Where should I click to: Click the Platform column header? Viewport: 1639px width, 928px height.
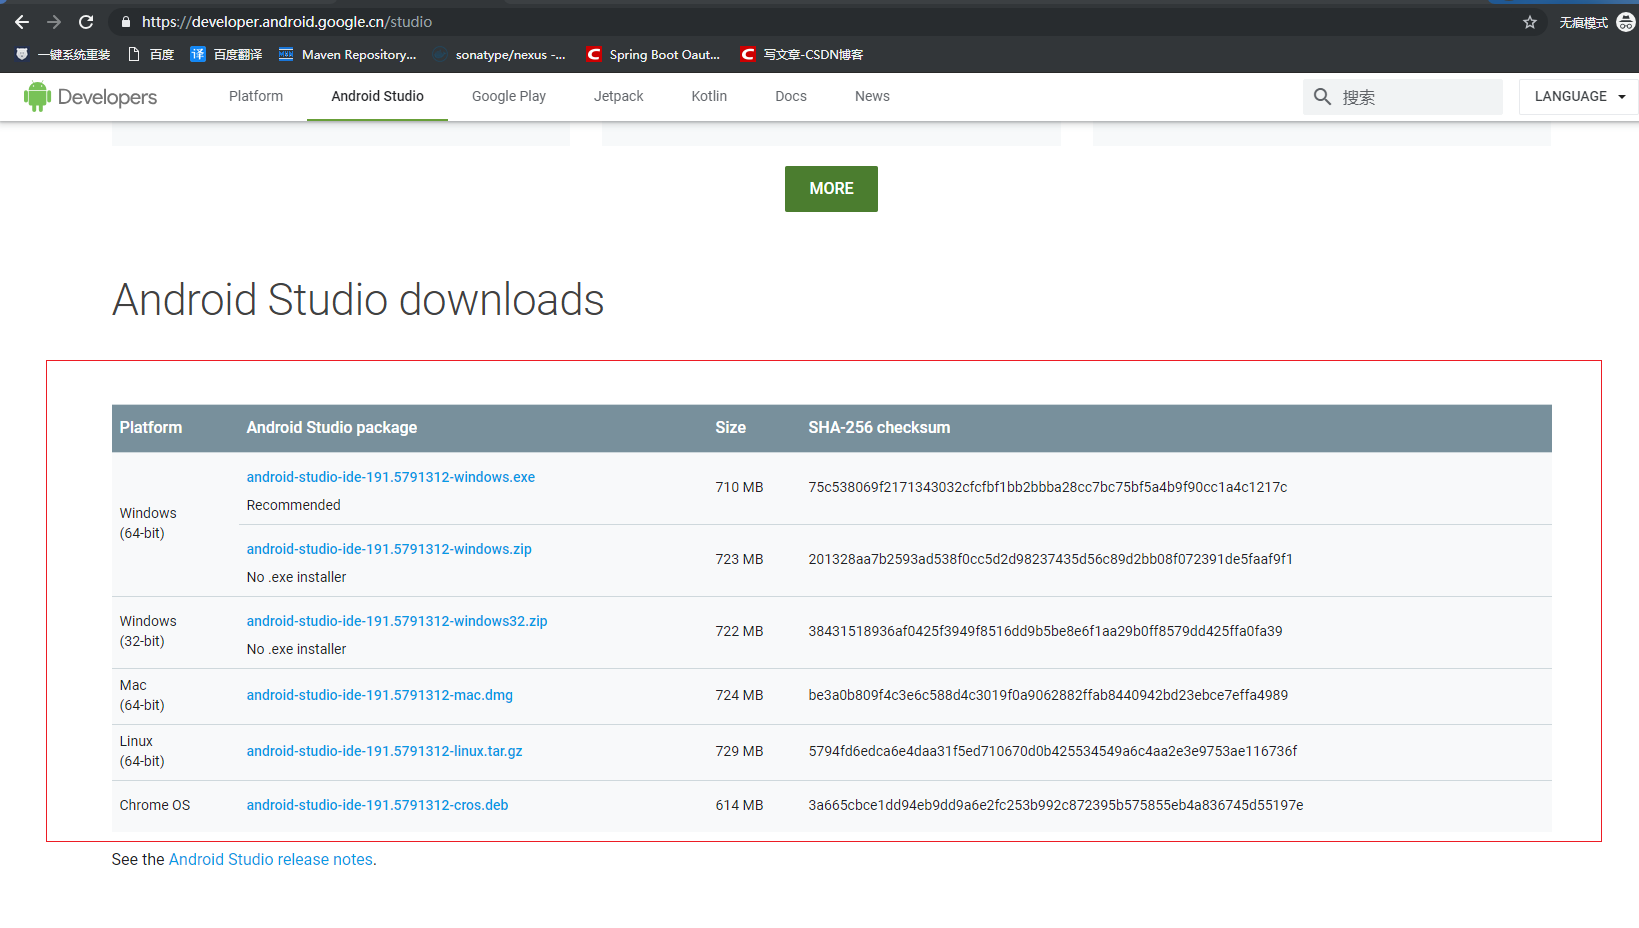pos(151,427)
